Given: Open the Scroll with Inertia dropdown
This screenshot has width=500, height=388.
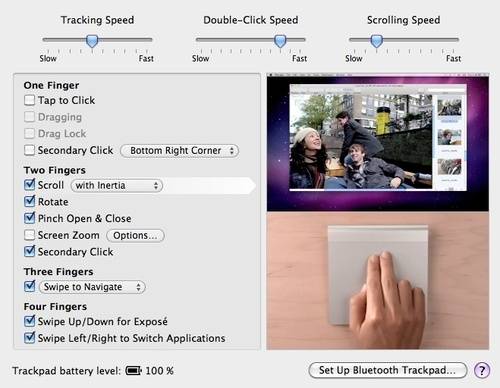Looking at the screenshot, I should coord(117,185).
